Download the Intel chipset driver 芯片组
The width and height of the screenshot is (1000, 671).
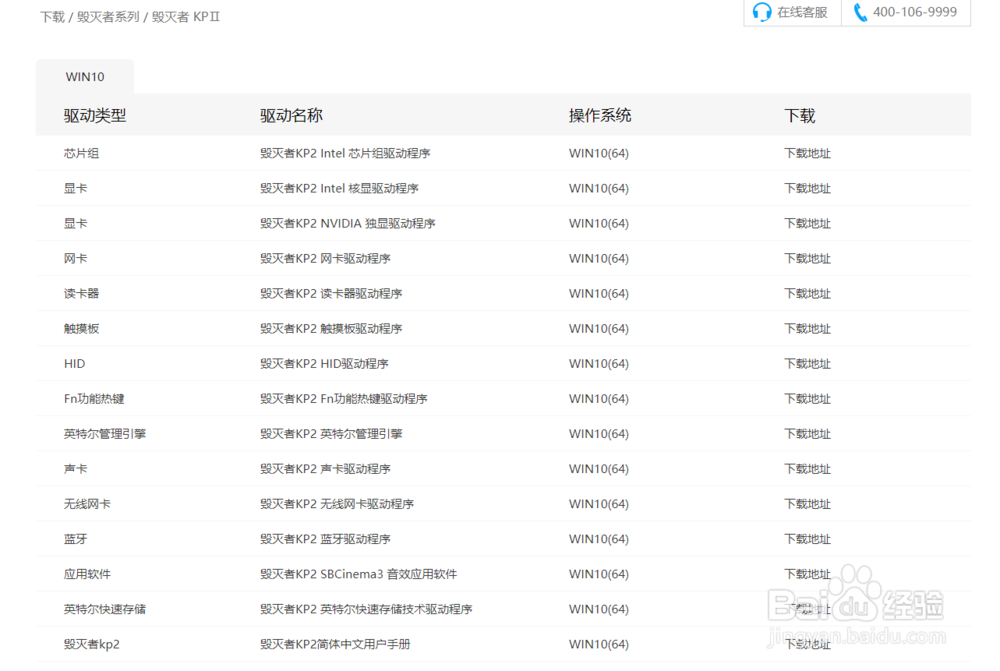click(x=807, y=153)
